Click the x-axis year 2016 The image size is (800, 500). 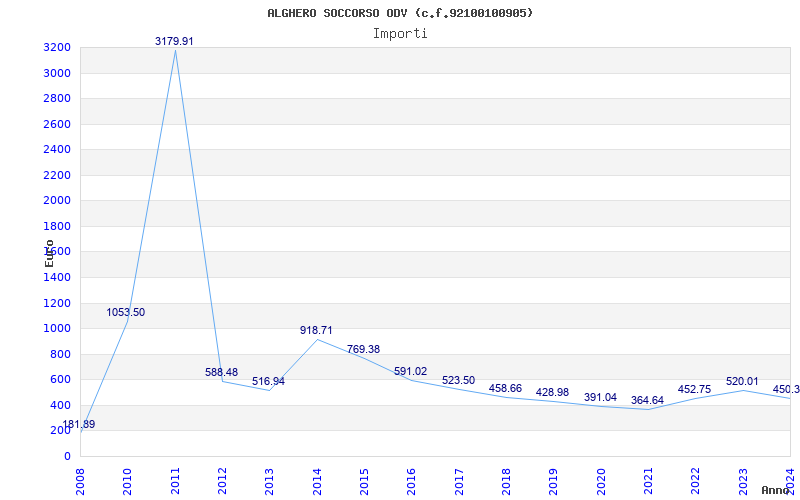pos(412,482)
